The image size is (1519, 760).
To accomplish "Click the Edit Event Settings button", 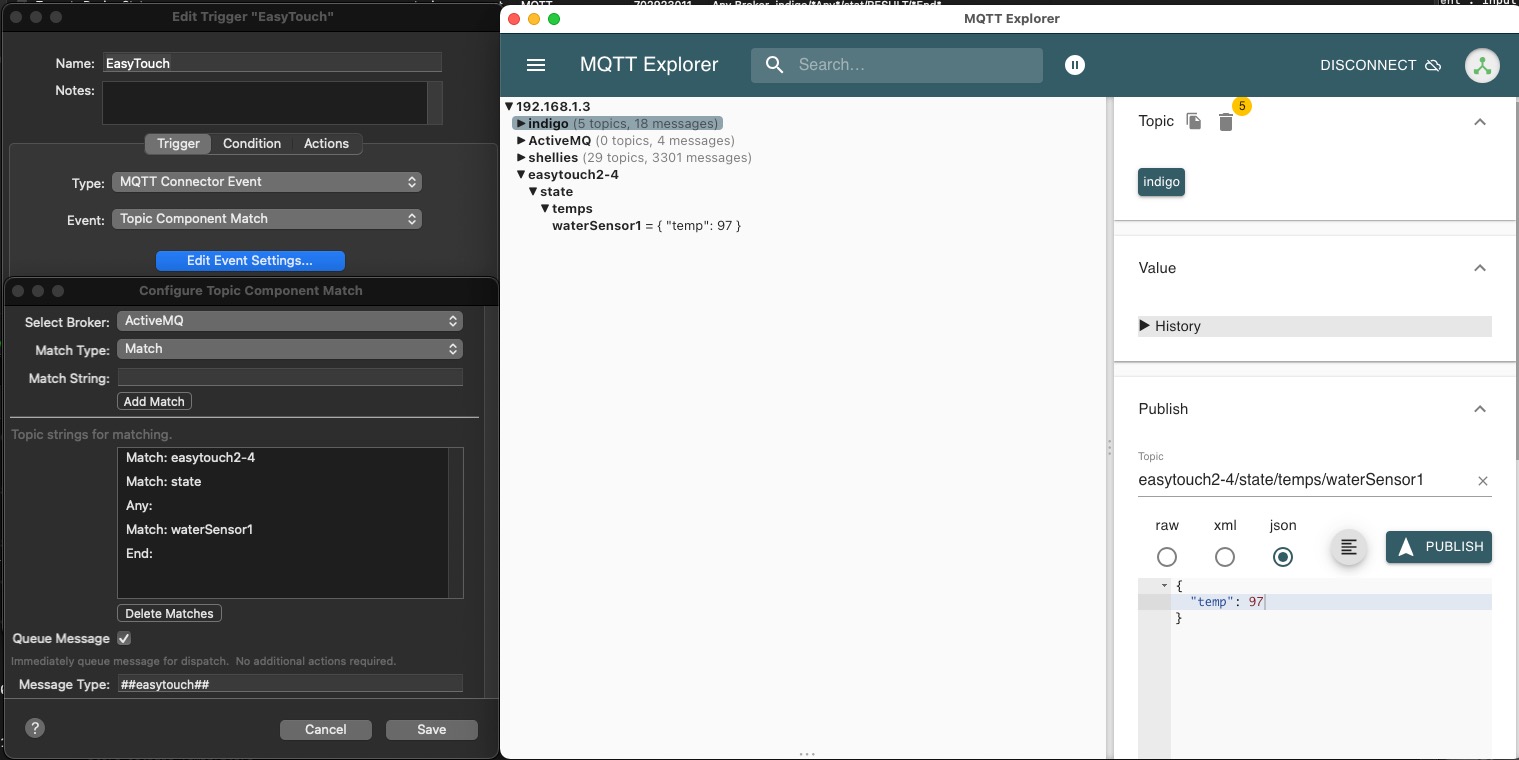I will tap(250, 261).
